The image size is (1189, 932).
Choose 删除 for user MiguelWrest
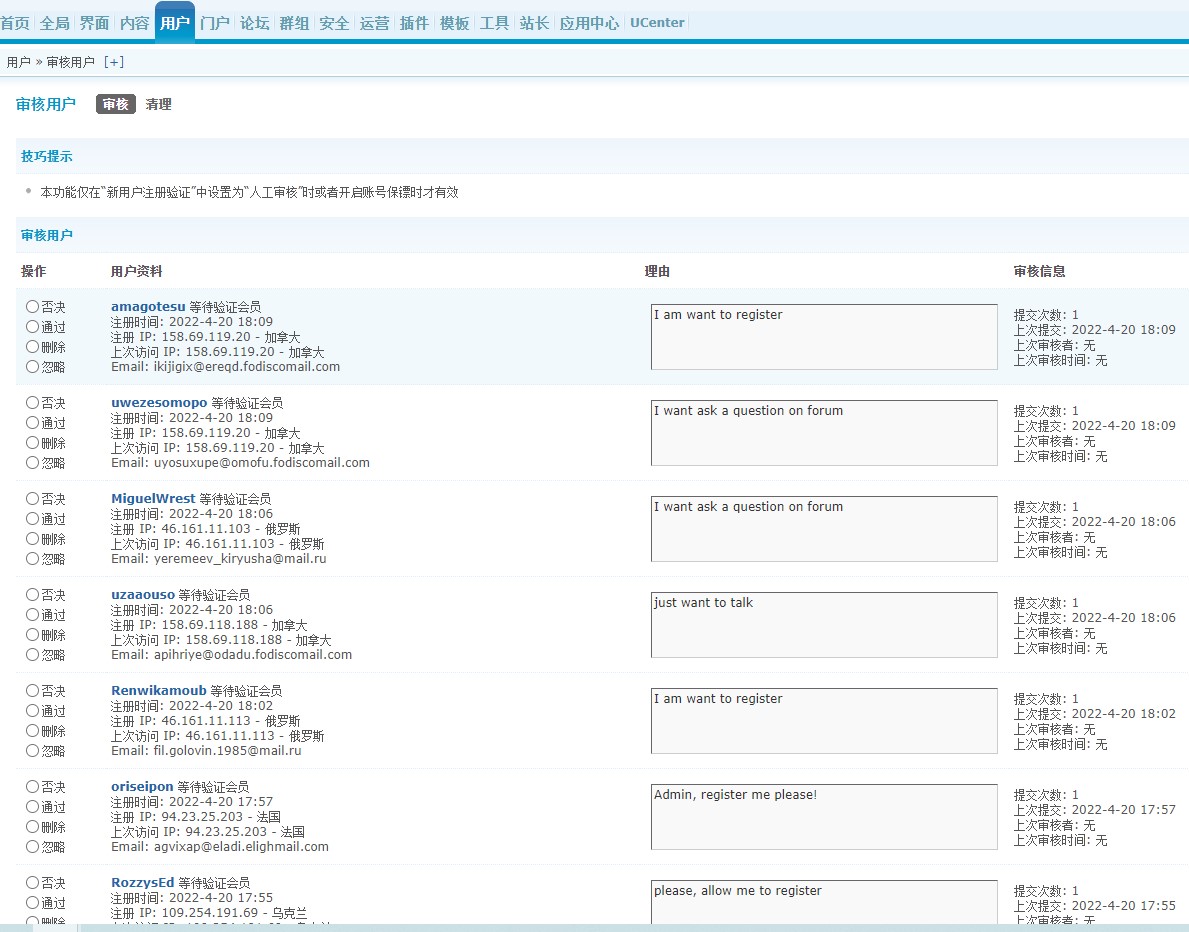tap(33, 539)
